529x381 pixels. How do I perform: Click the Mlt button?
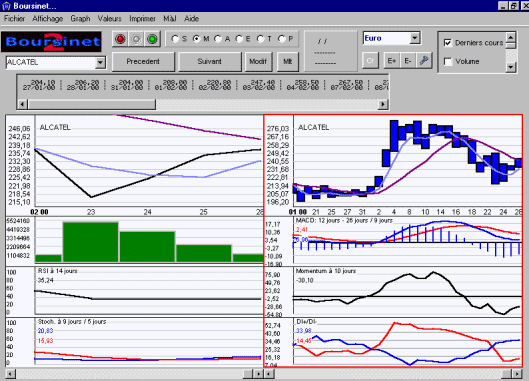288,61
